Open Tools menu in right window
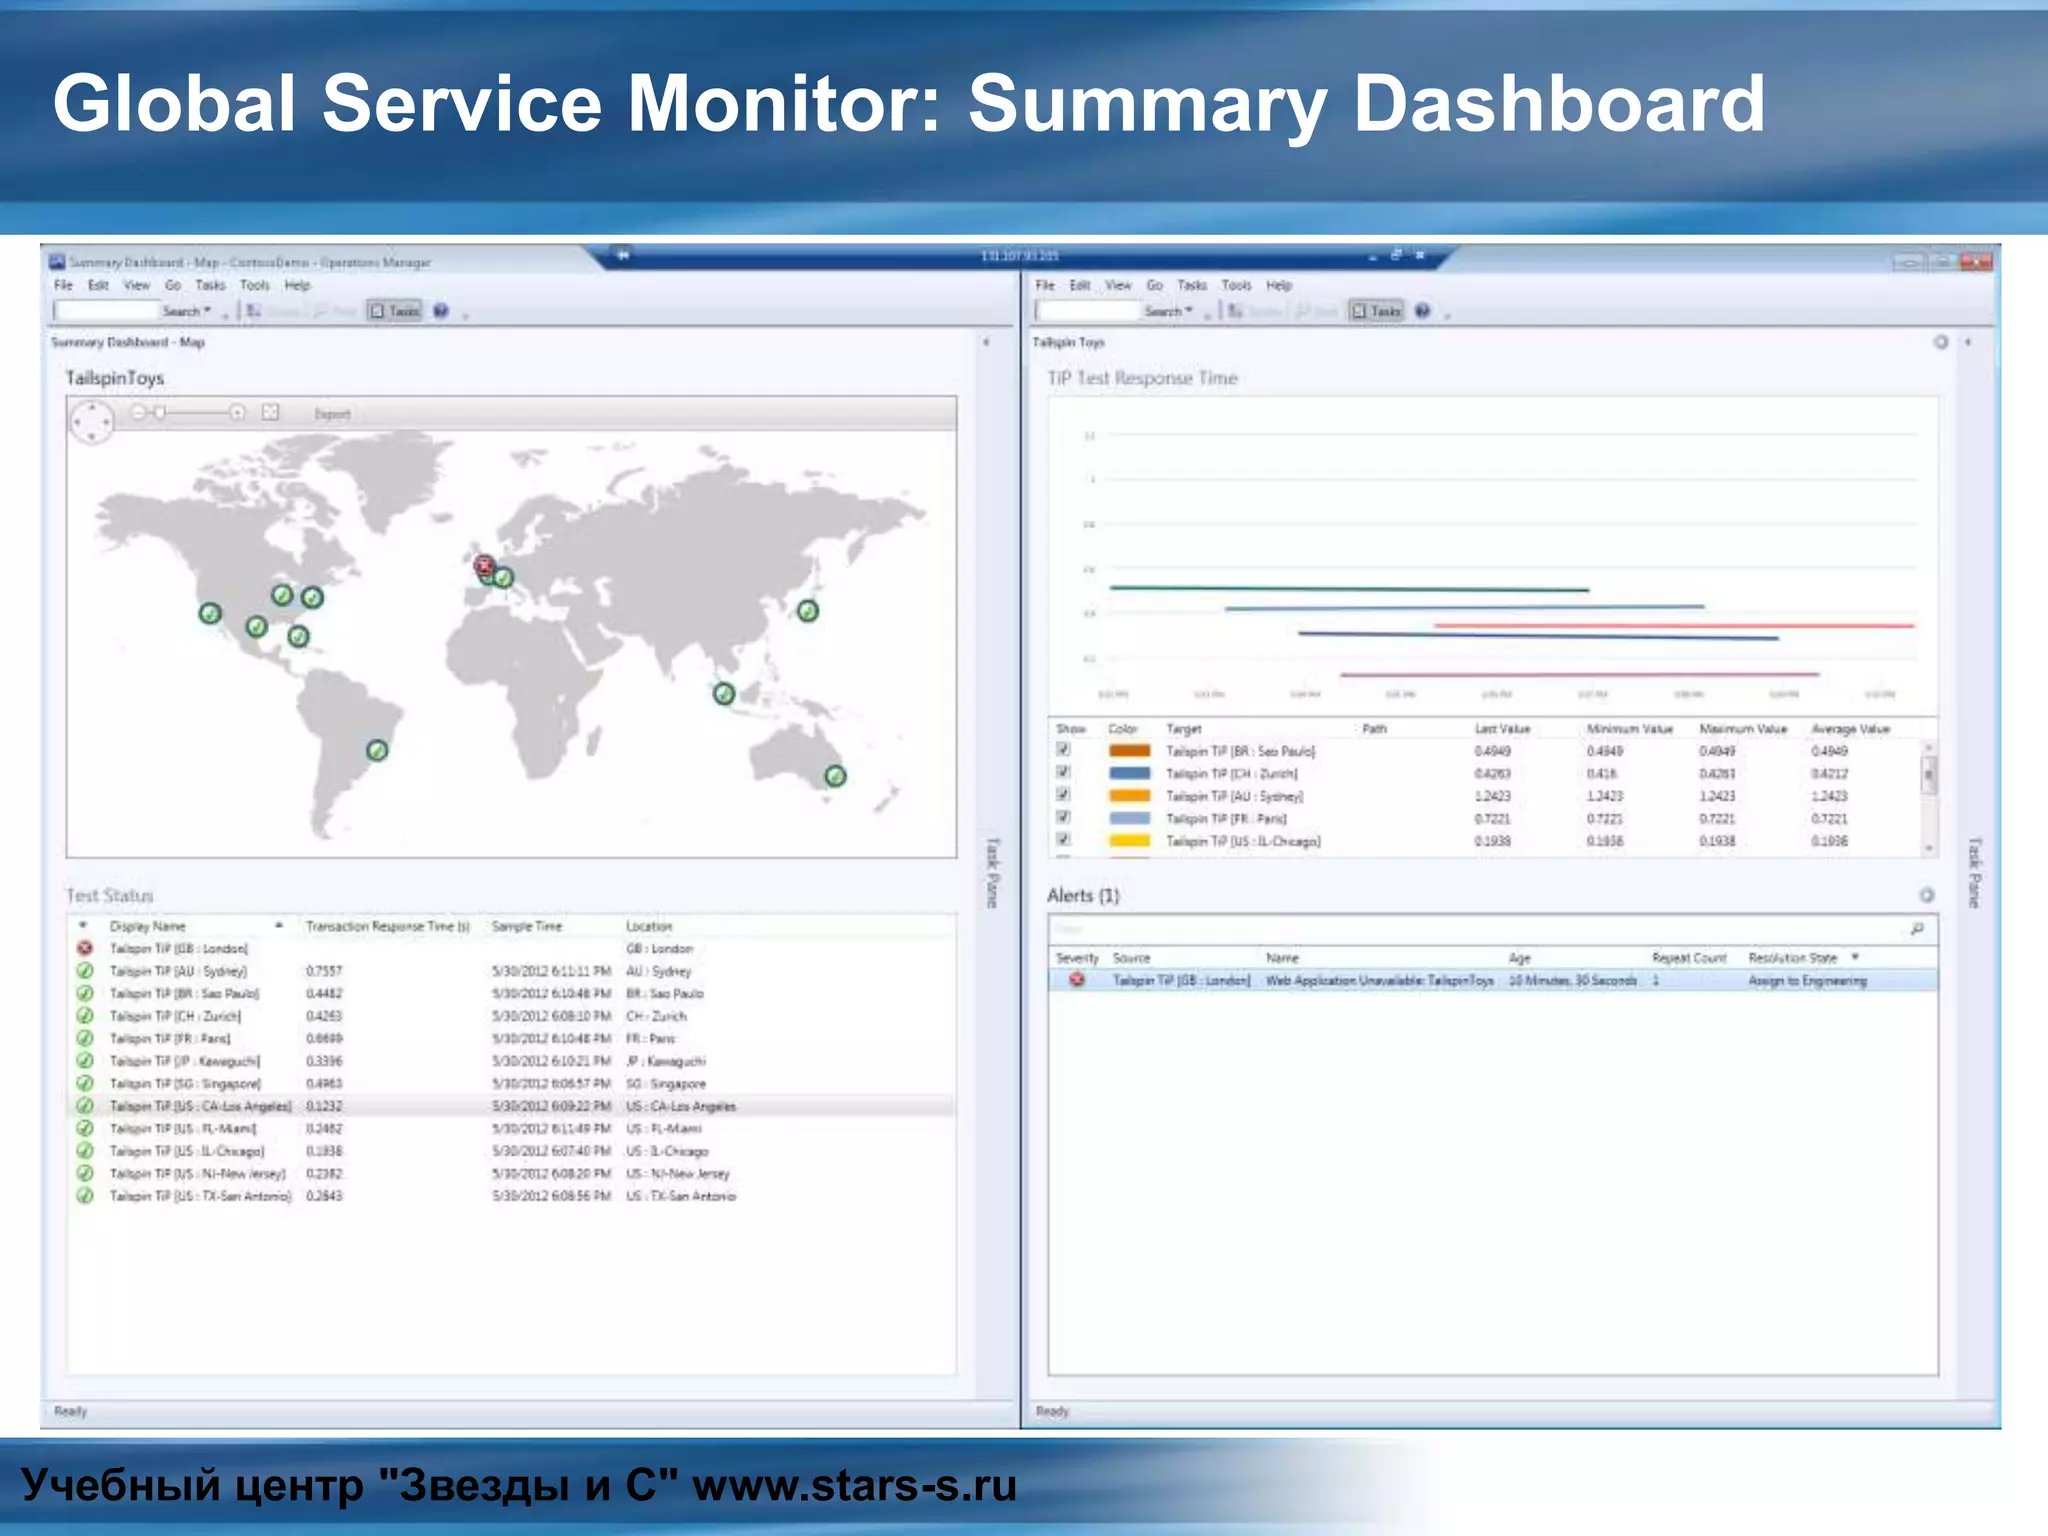 (x=1236, y=285)
